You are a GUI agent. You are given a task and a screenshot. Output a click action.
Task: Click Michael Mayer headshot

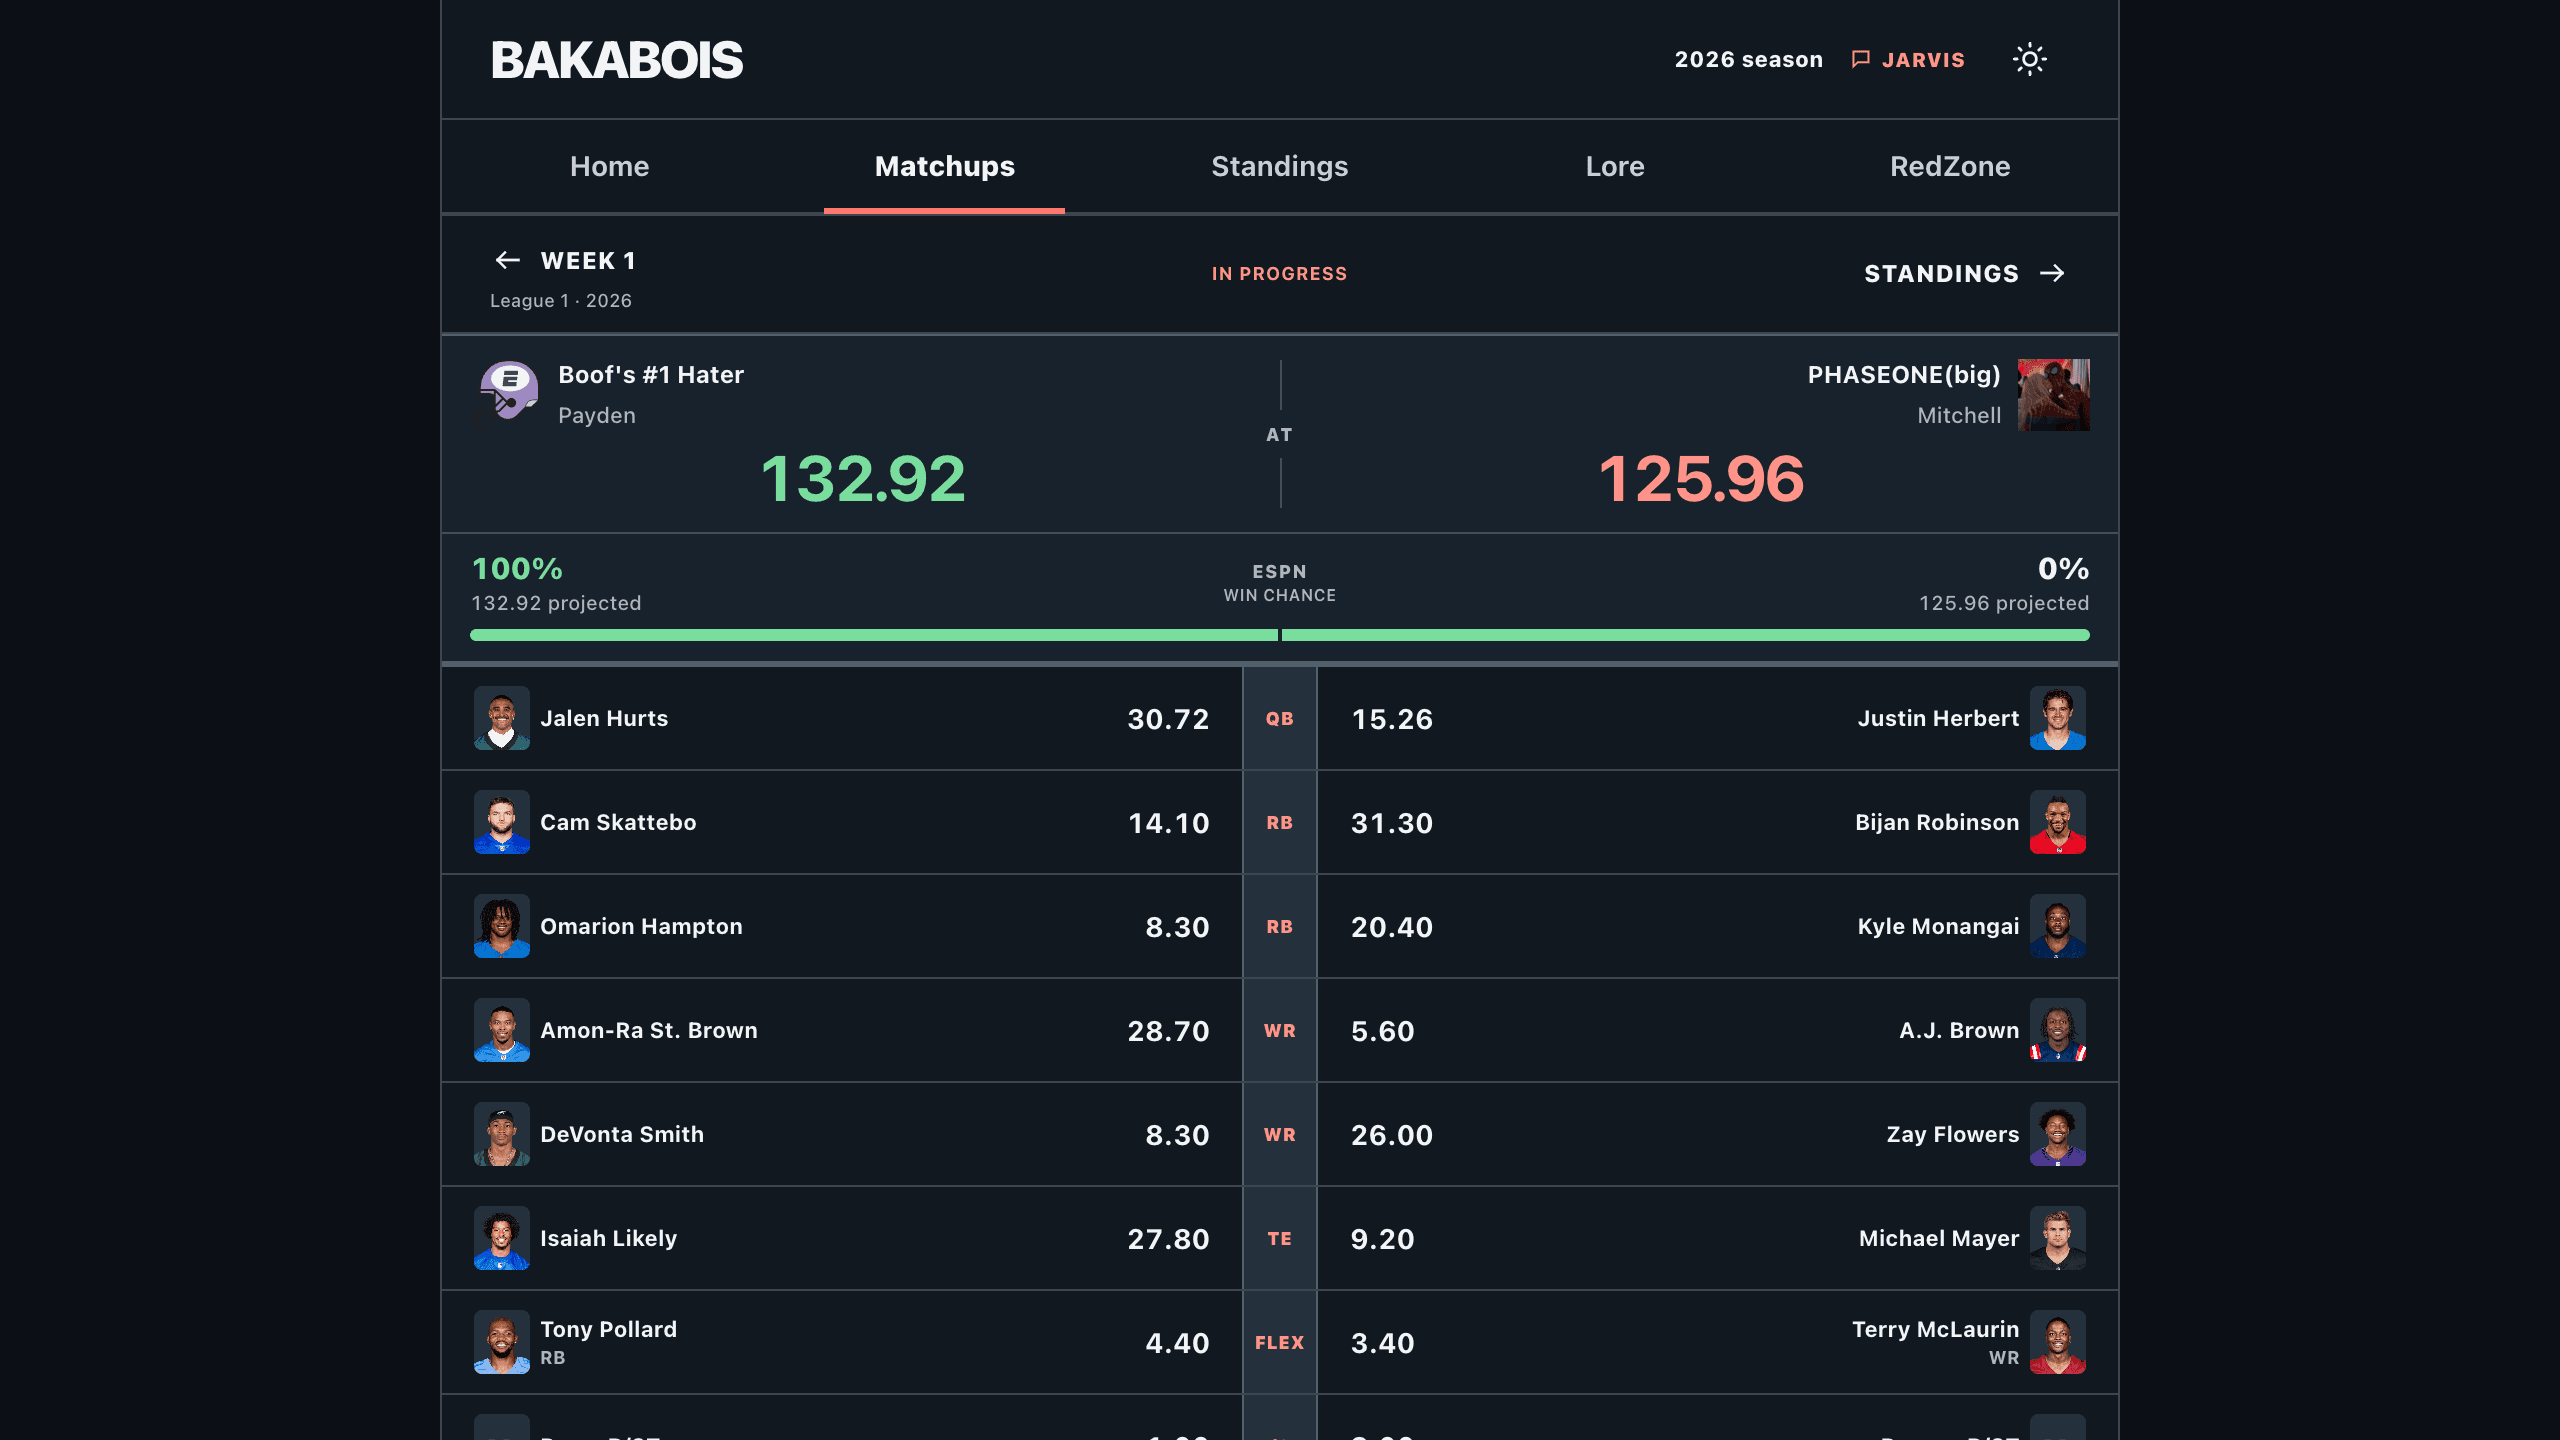coord(2058,1238)
